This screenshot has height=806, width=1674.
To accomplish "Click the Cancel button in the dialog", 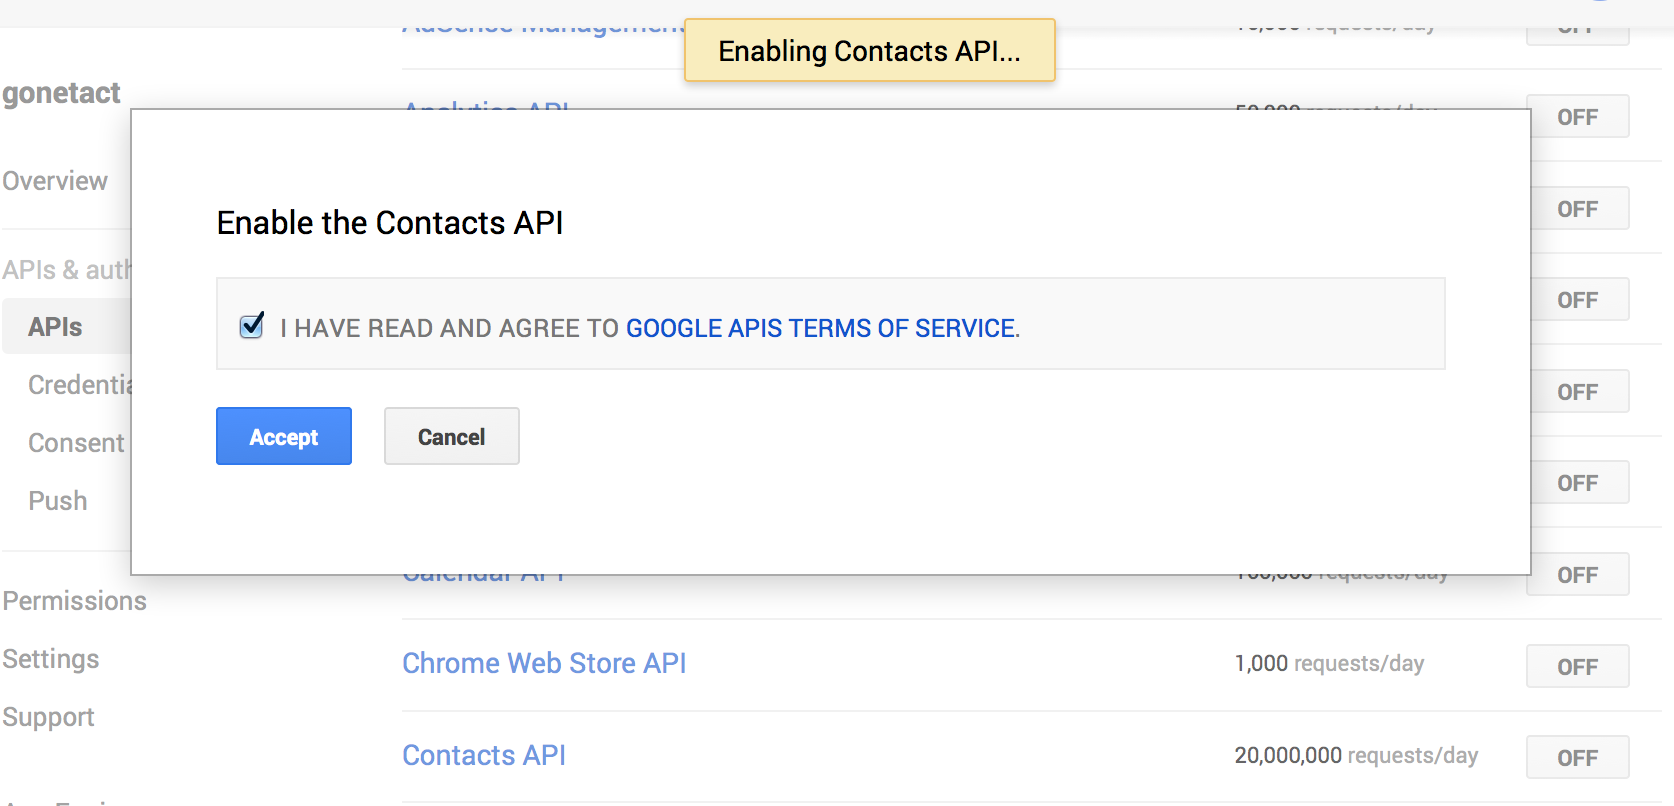I will pos(452,436).
